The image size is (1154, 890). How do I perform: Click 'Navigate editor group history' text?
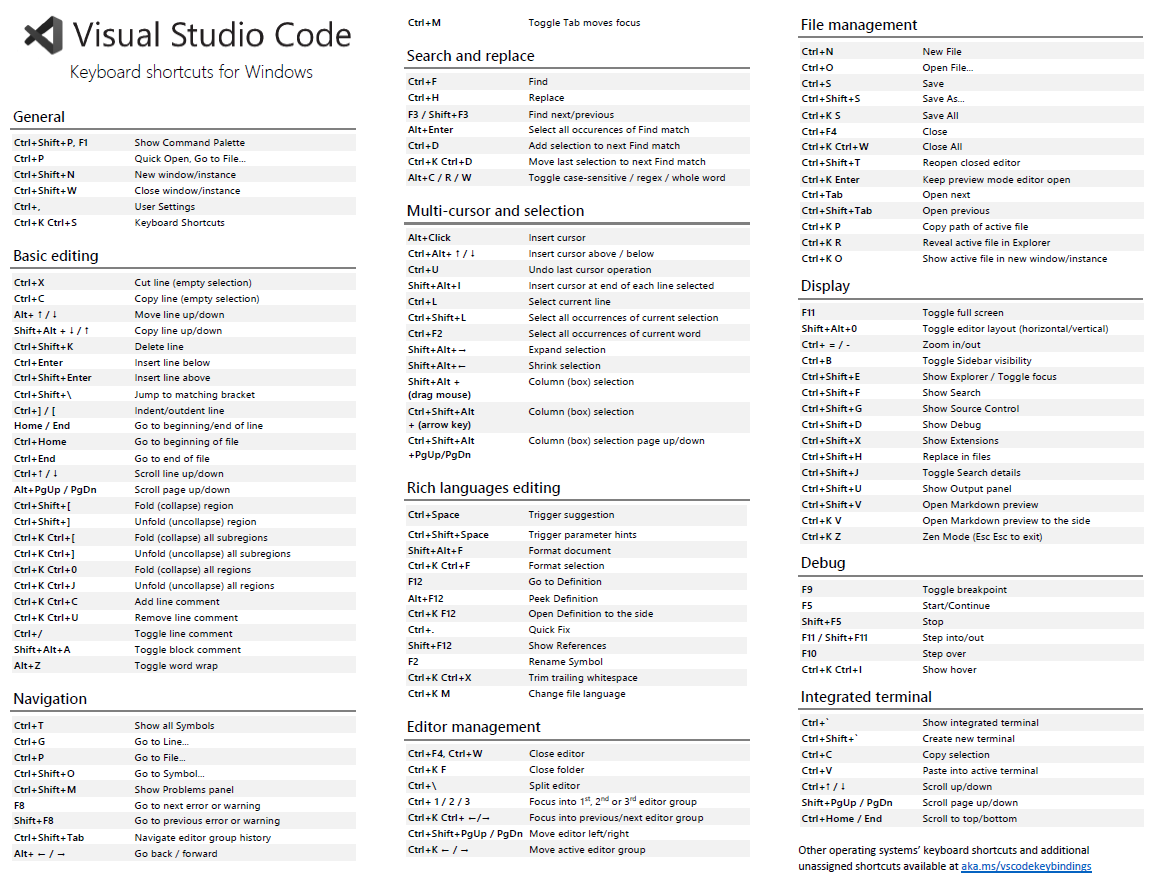click(202, 838)
